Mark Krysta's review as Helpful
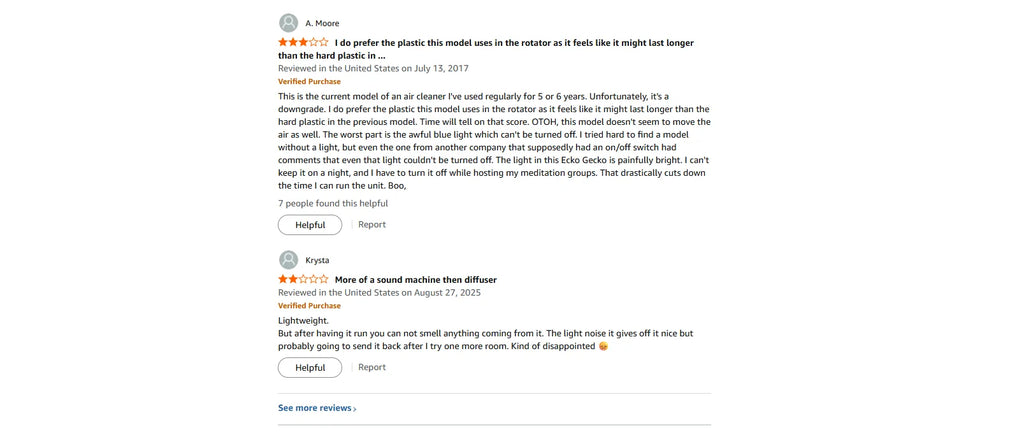Viewport: 1024px width, 437px height. click(x=310, y=367)
